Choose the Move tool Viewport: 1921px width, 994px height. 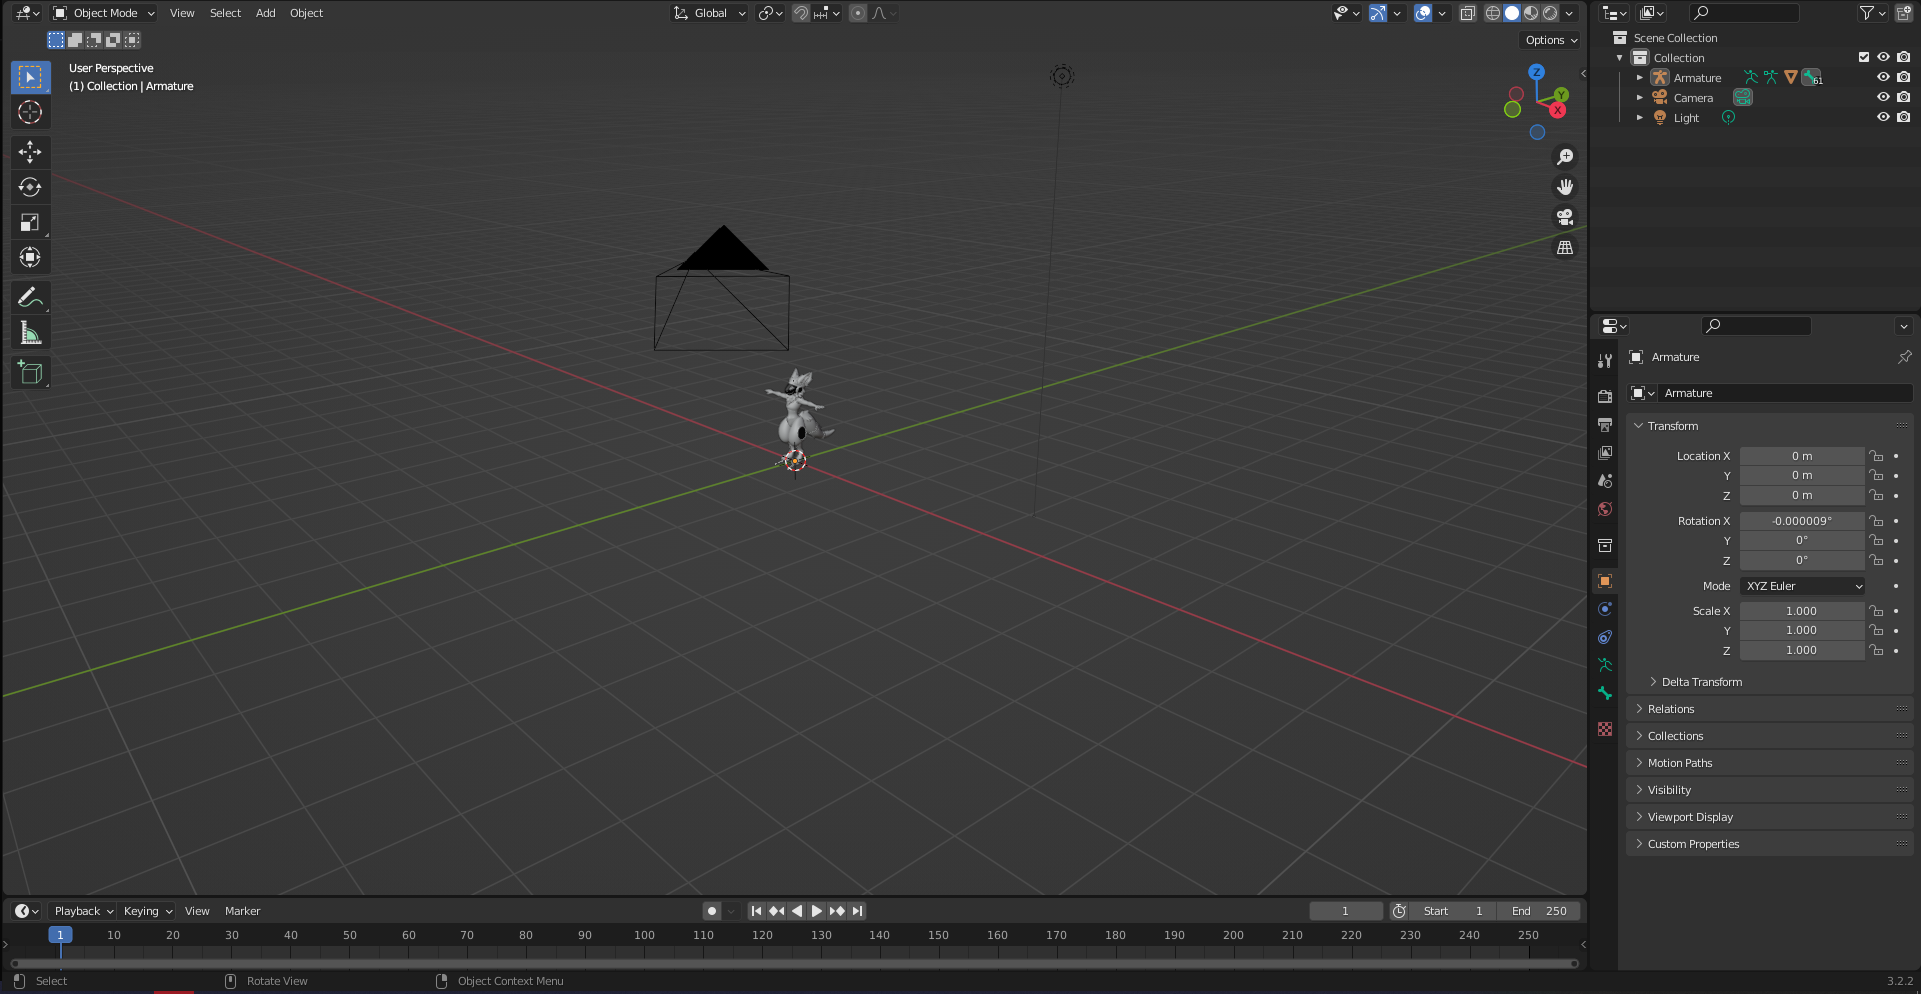click(30, 152)
